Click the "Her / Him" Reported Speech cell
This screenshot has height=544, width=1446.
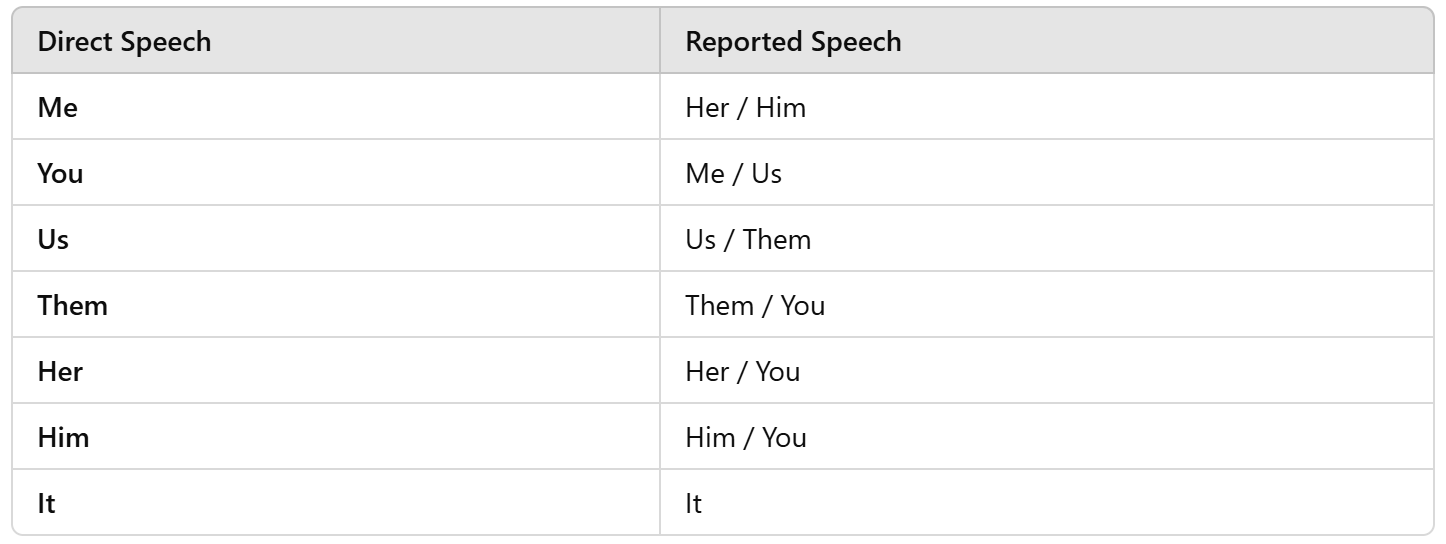point(745,108)
